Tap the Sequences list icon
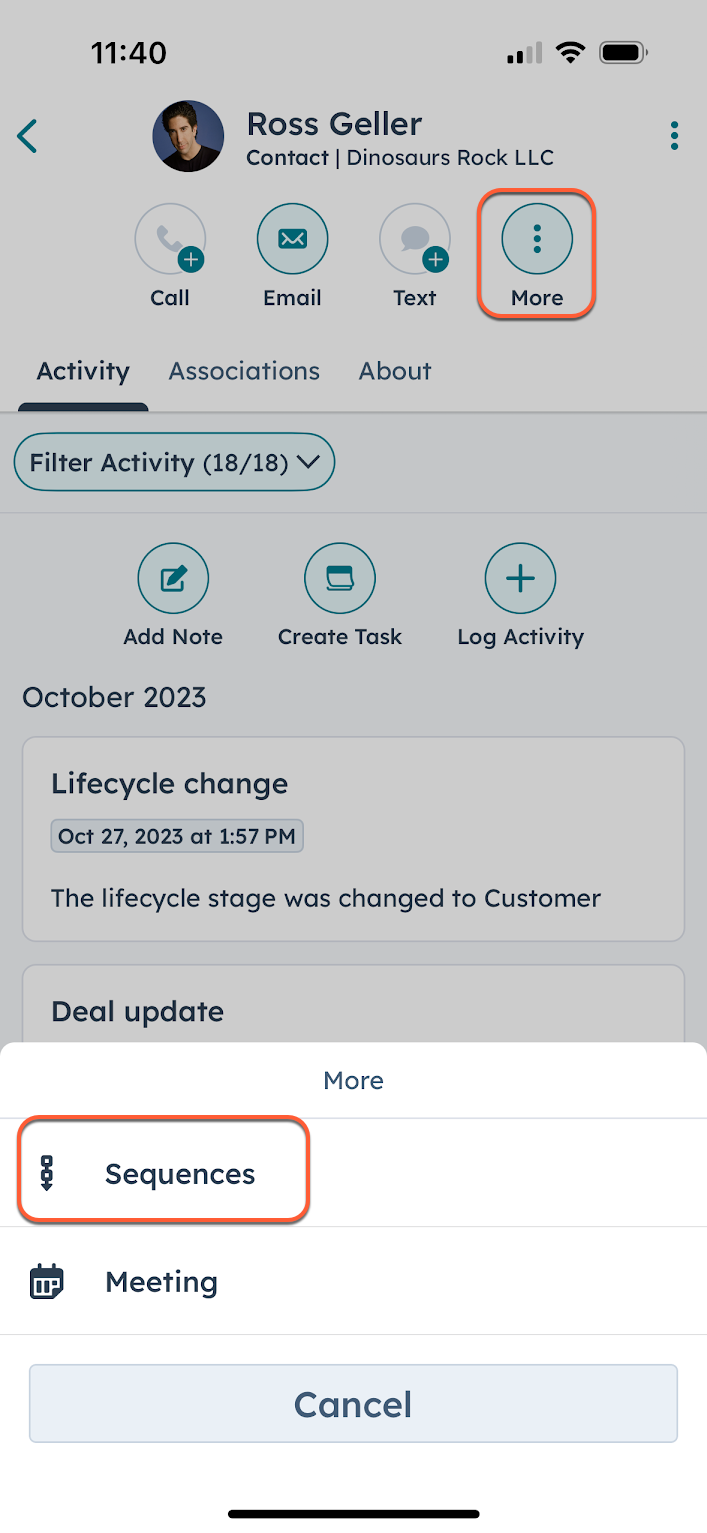Screen dimensions: 707x1533 (x=46, y=1173)
